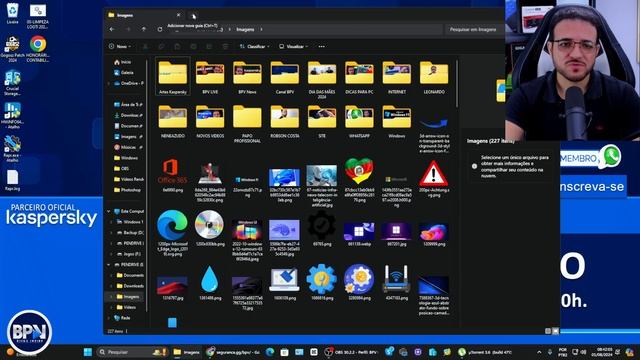Open Músicas quick access item
This screenshot has height=360, width=640.
(128, 147)
